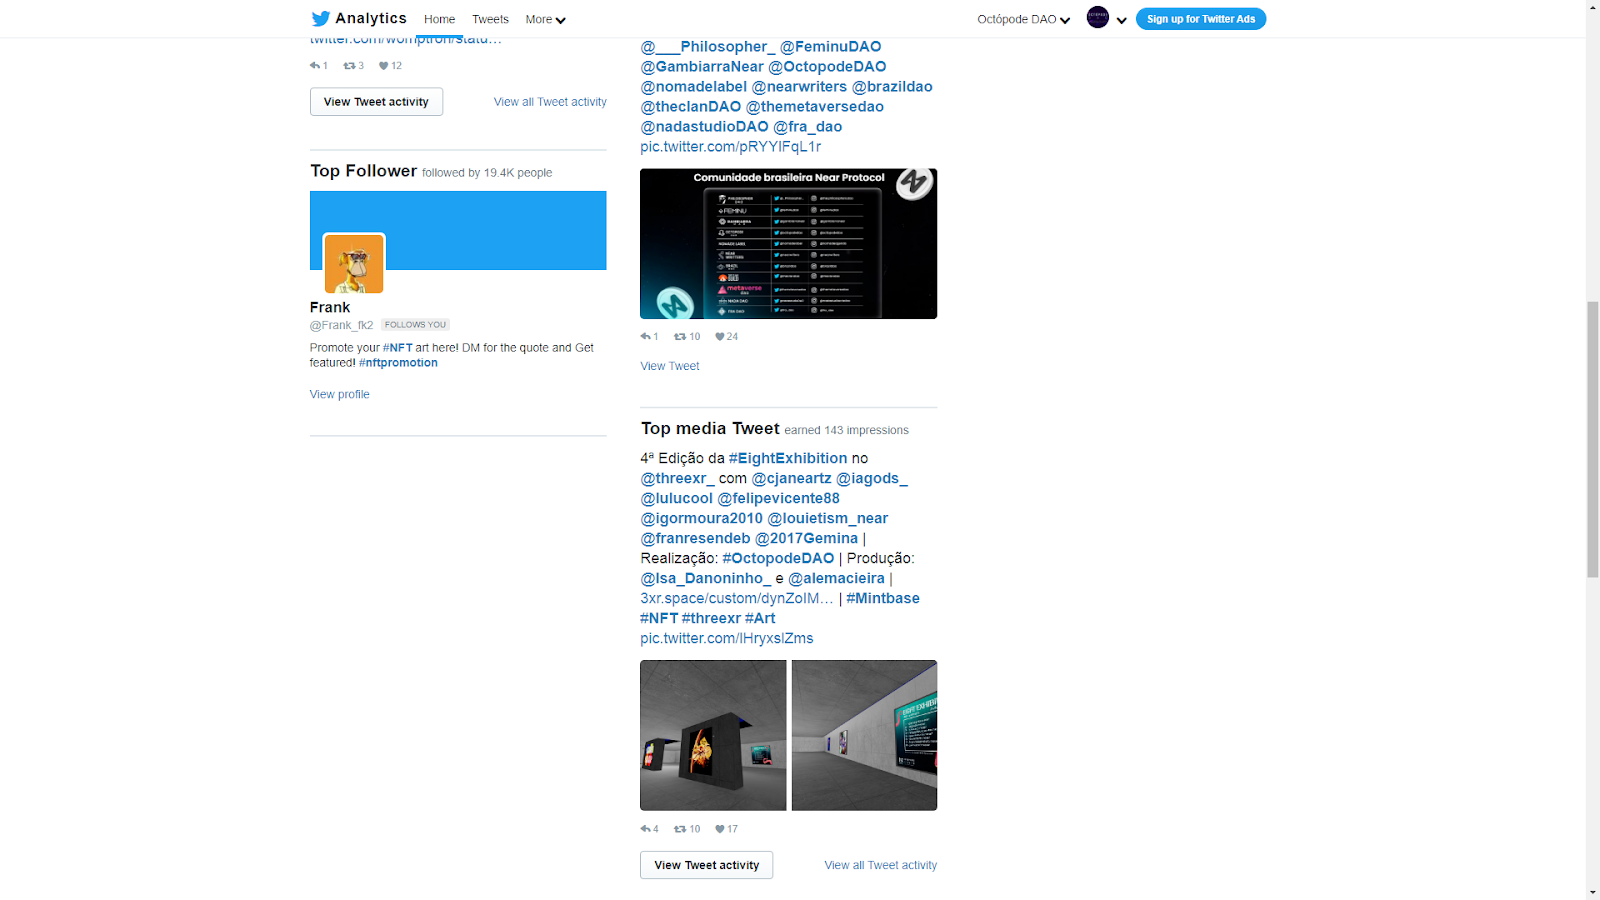
Task: Open the 3xr.space/custom link
Action: 737,598
